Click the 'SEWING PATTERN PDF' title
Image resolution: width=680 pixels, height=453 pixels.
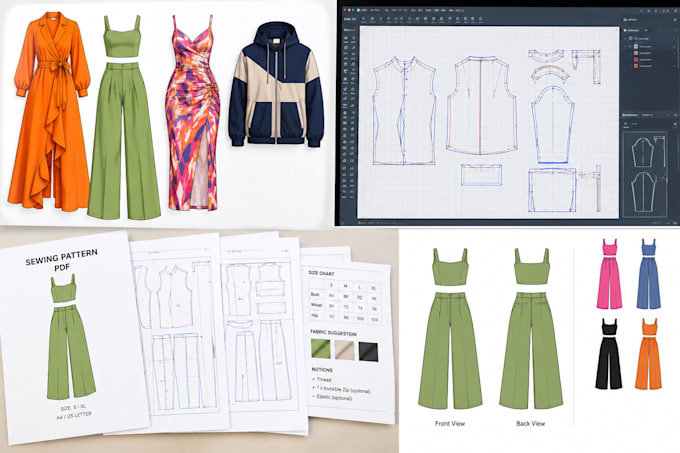click(61, 261)
